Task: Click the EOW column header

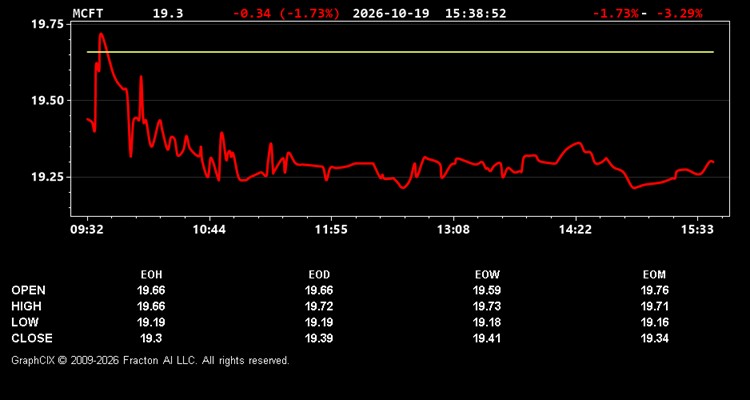Action: point(487,275)
